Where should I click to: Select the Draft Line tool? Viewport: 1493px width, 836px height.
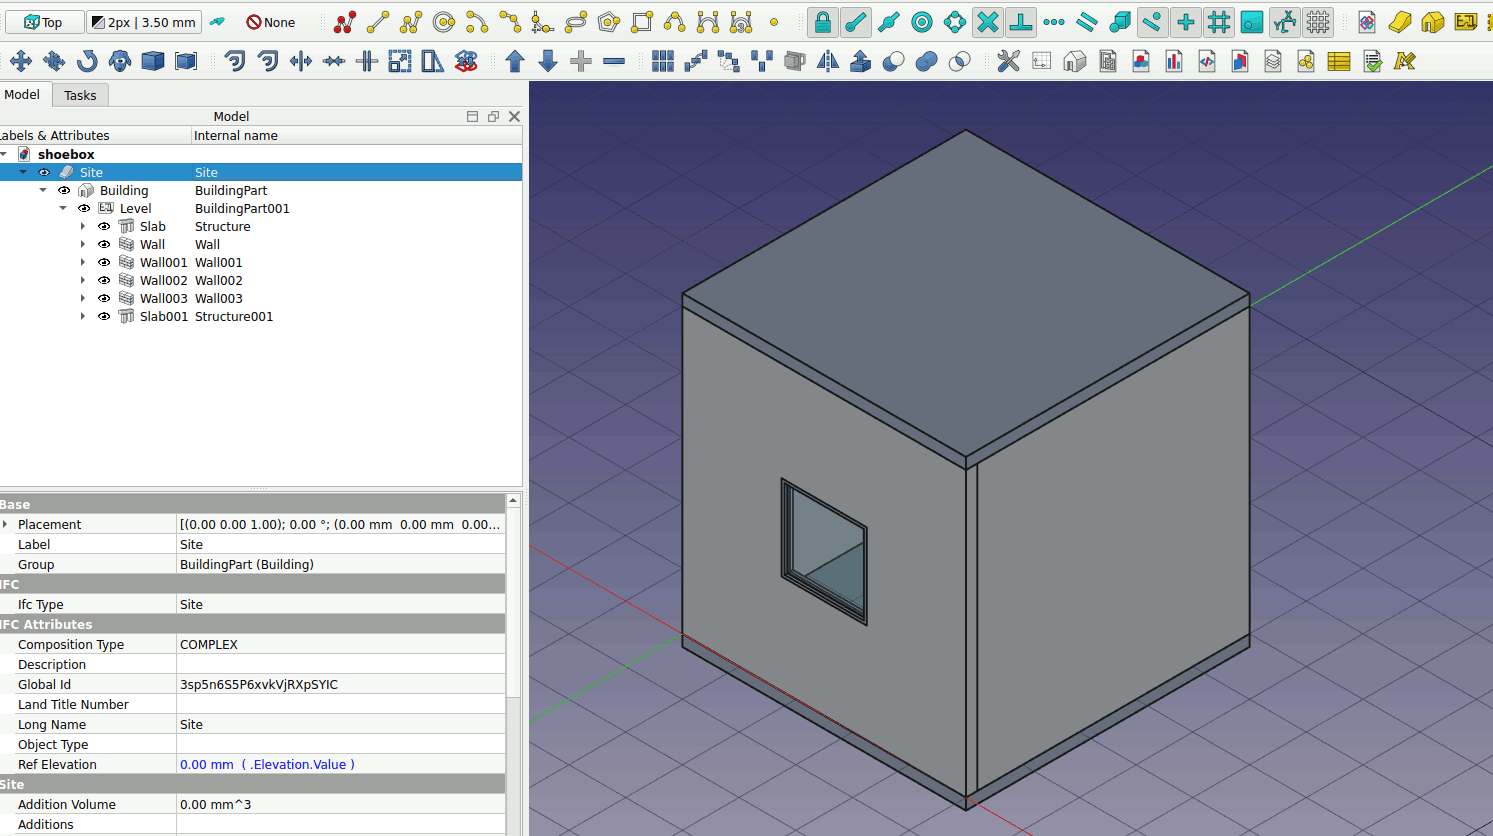pyautogui.click(x=378, y=22)
